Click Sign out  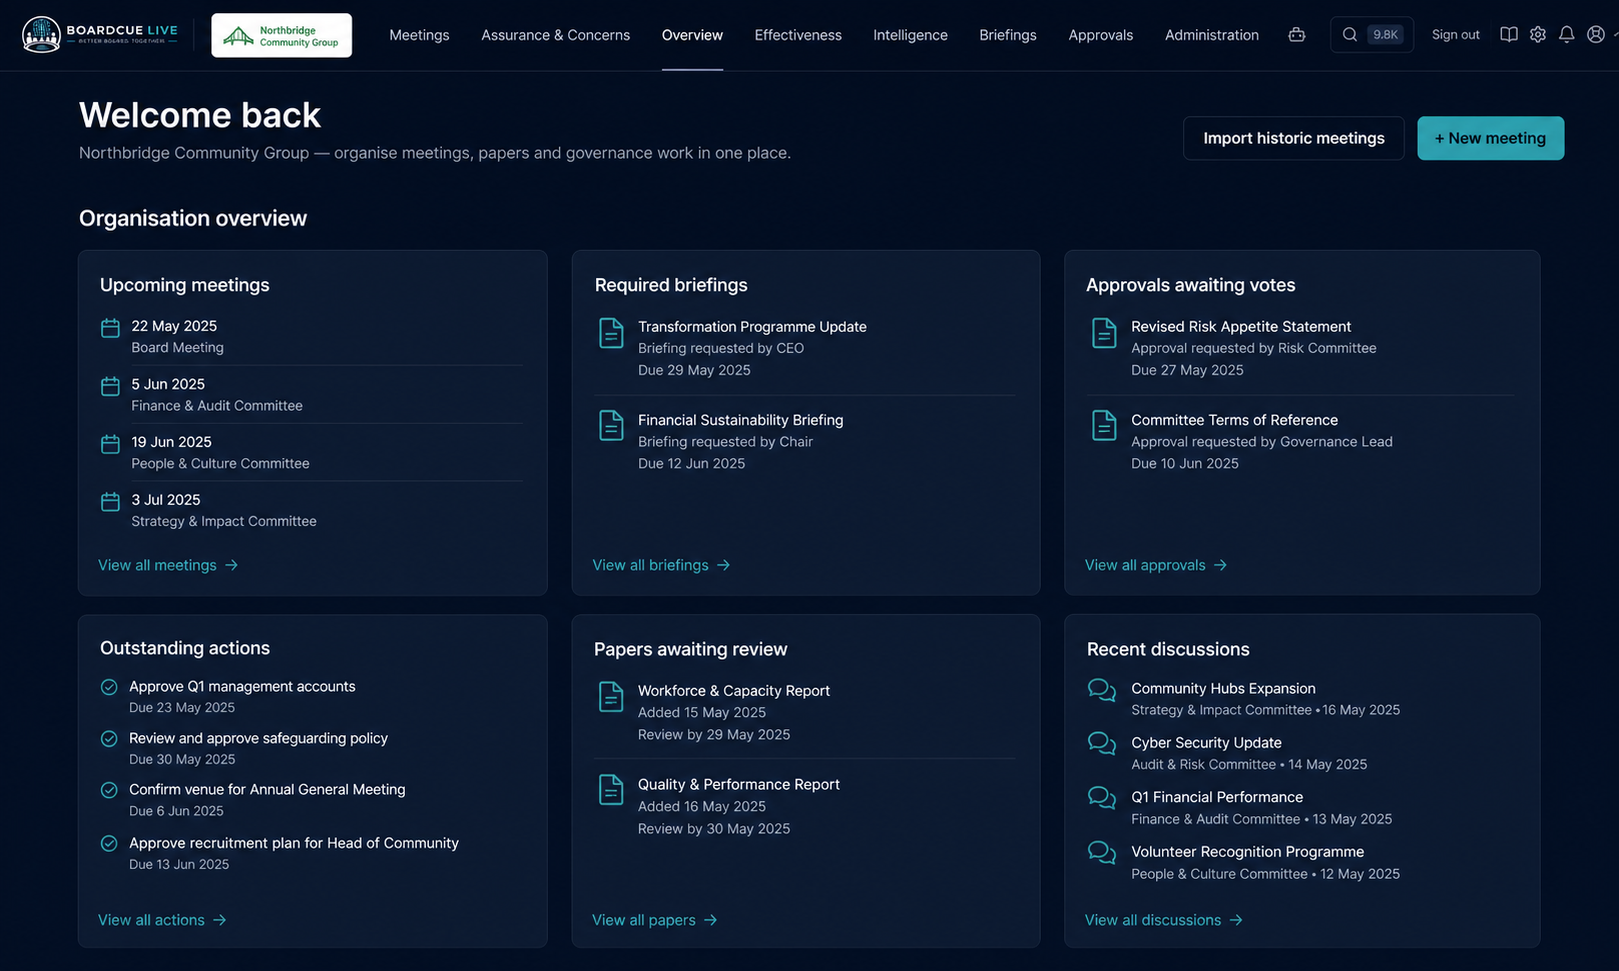tap(1455, 35)
